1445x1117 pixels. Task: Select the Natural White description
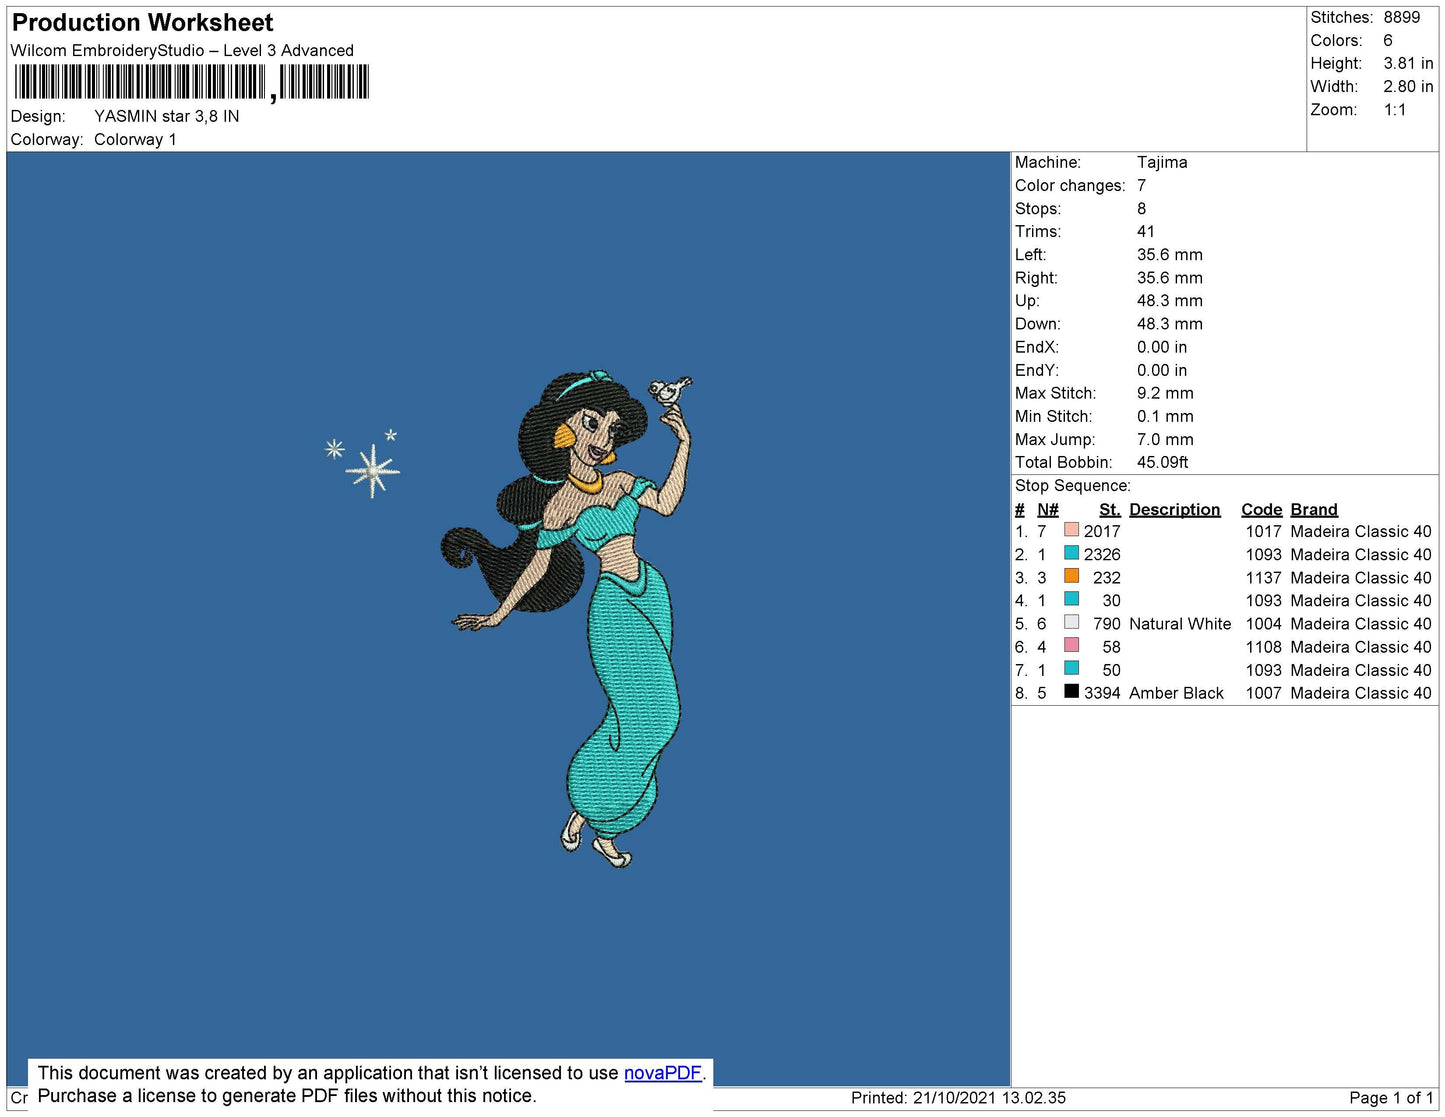(x=1180, y=623)
